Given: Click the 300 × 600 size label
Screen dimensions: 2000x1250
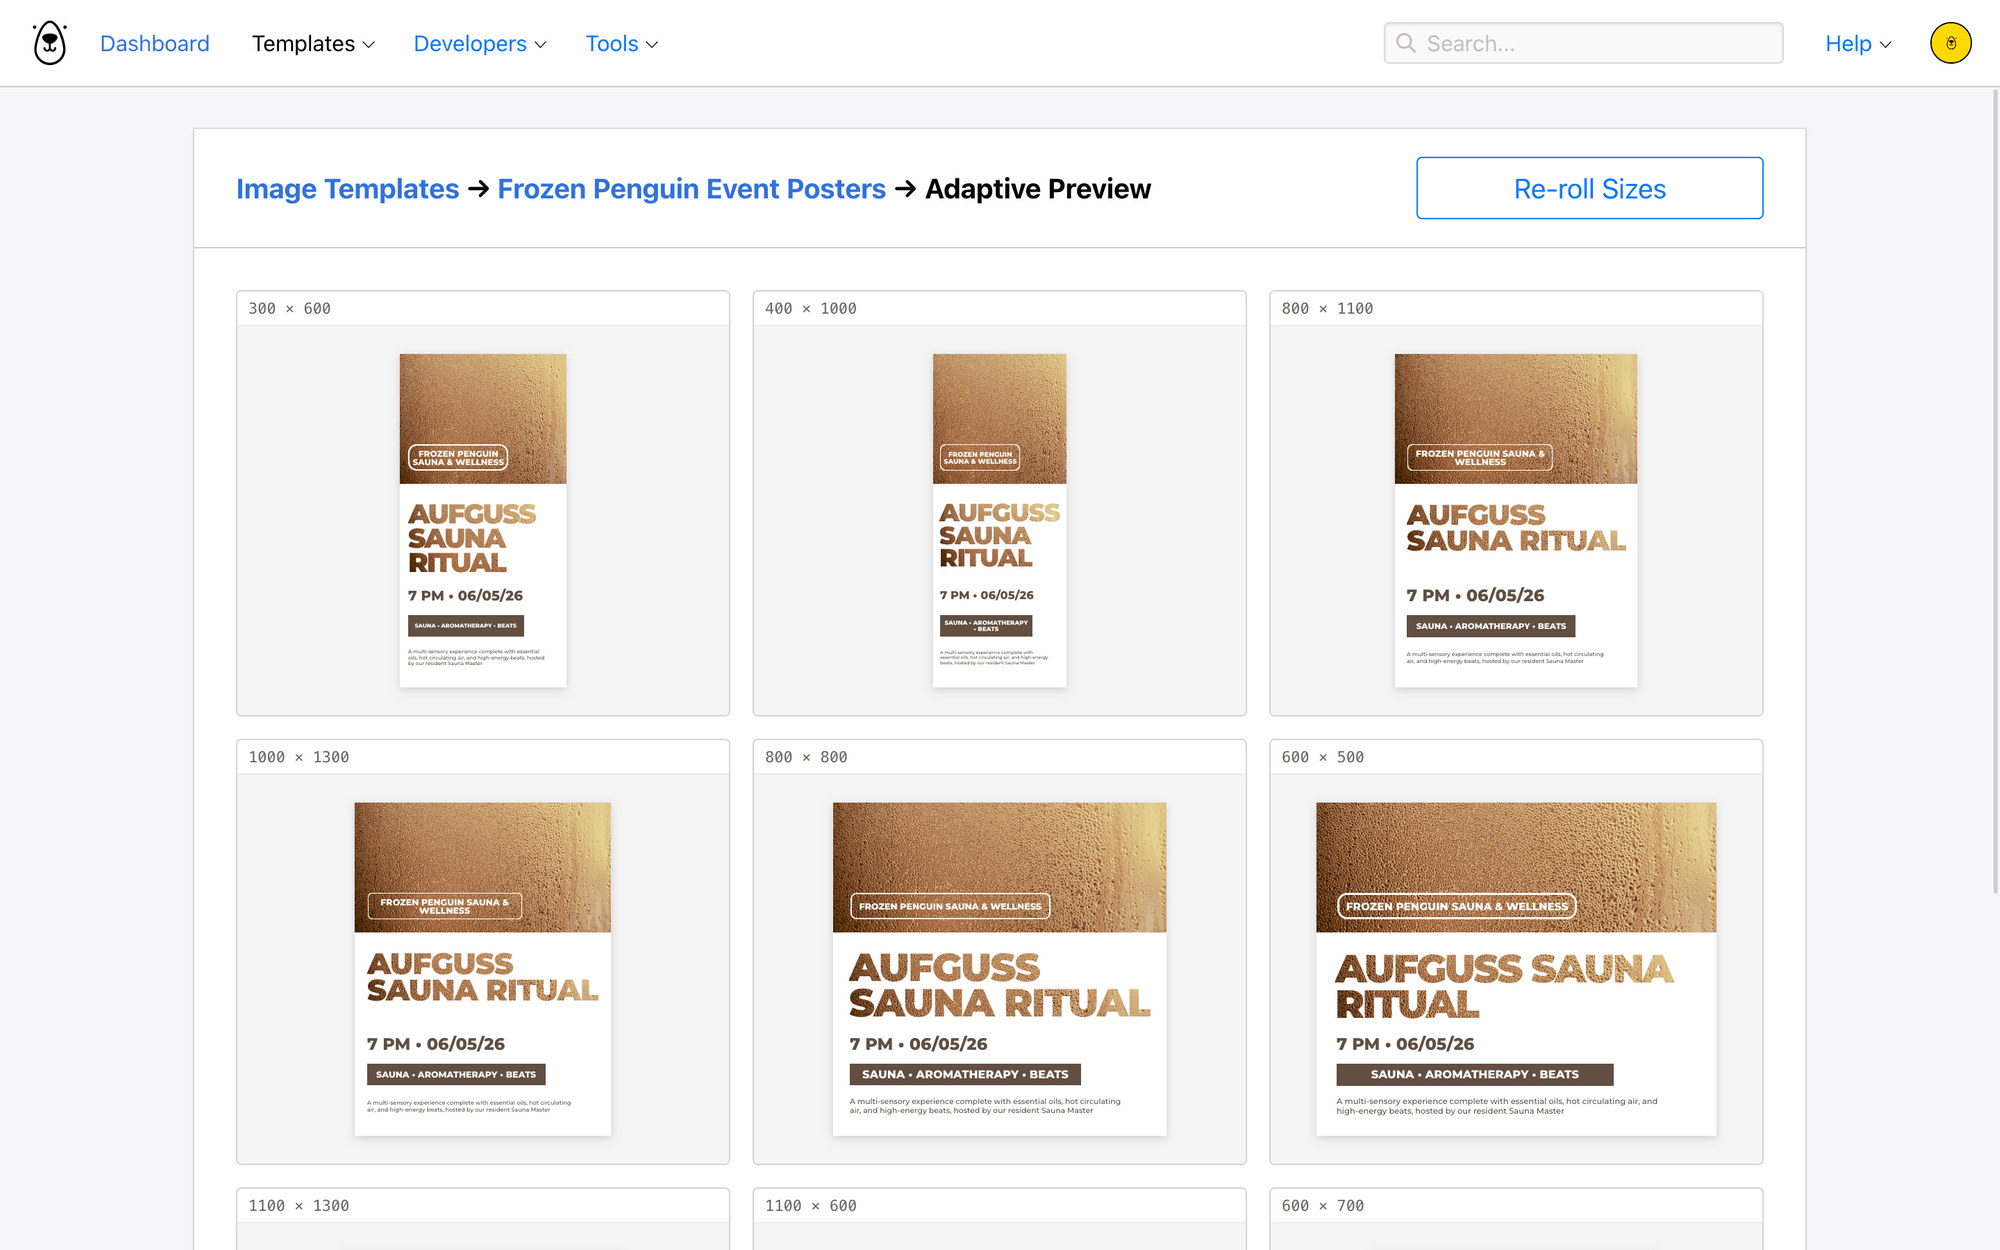Looking at the screenshot, I should coord(290,309).
